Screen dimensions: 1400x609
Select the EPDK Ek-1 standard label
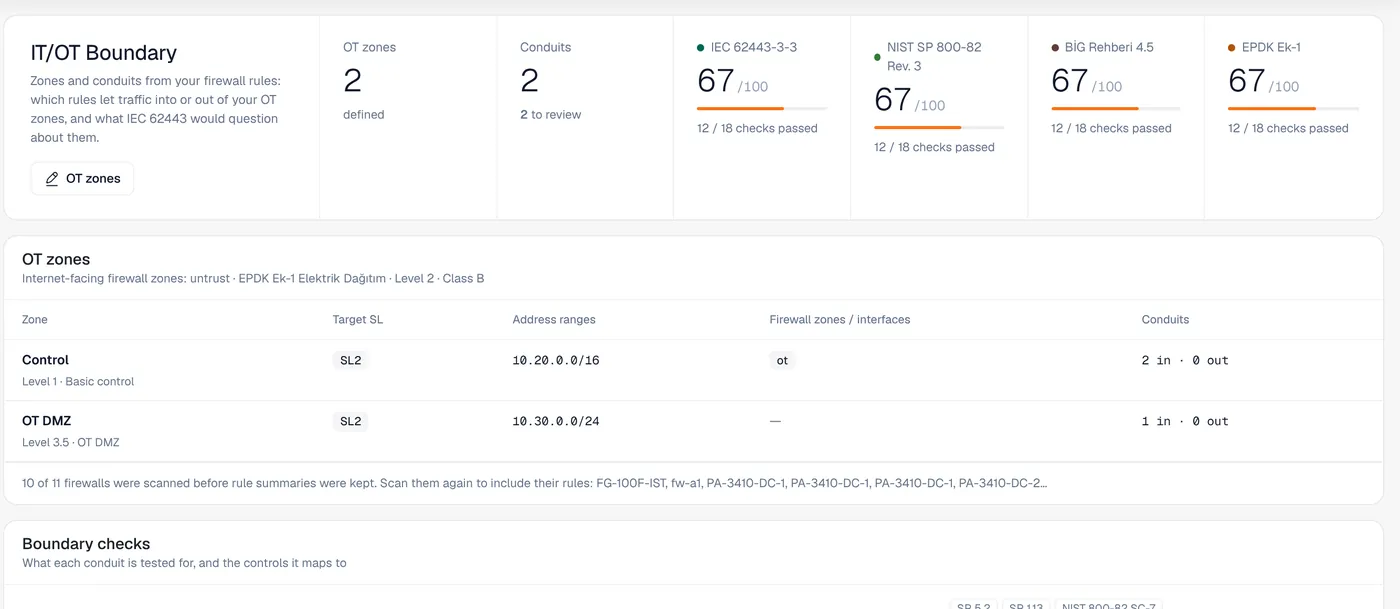(1271, 47)
